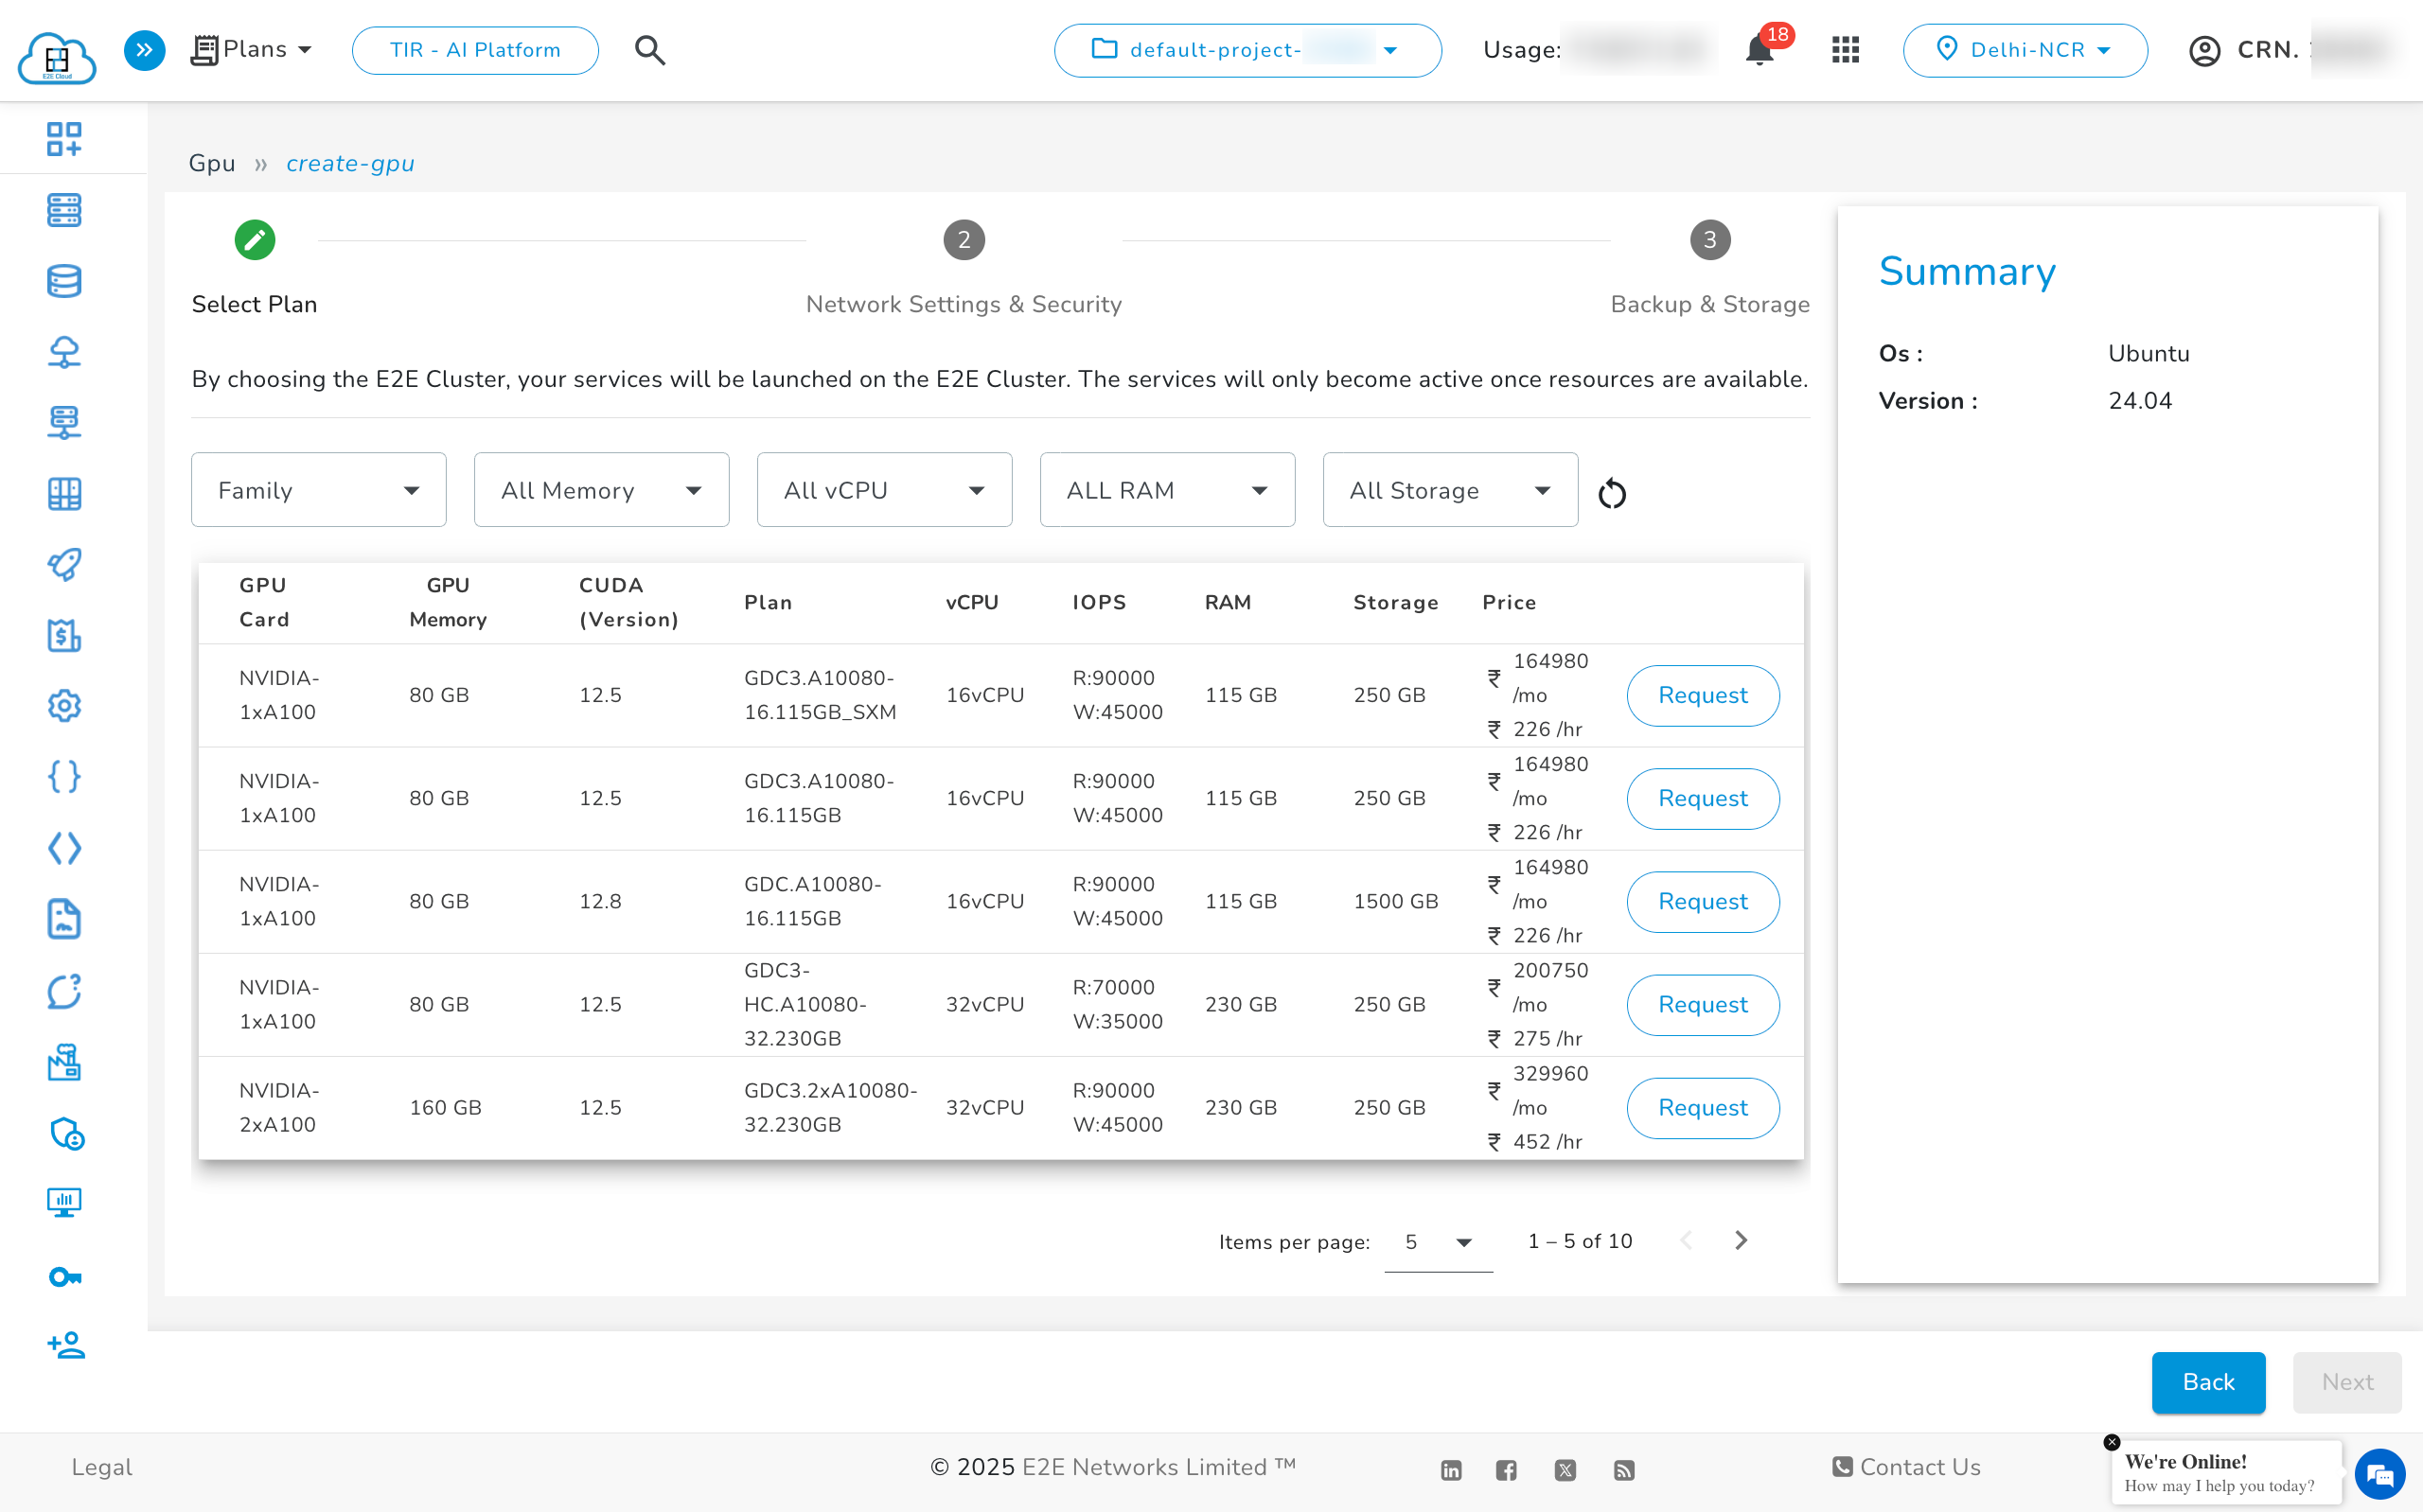Open the Family filter dropdown
This screenshot has width=2423, height=1512.
pos(318,490)
